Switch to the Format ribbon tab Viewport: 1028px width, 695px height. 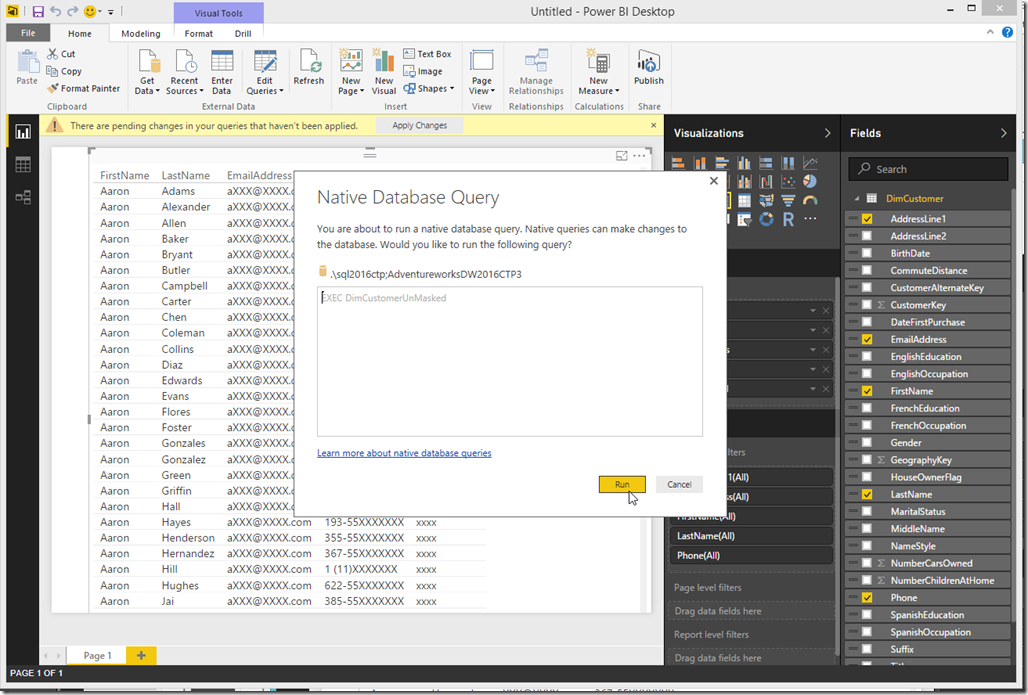pos(198,33)
